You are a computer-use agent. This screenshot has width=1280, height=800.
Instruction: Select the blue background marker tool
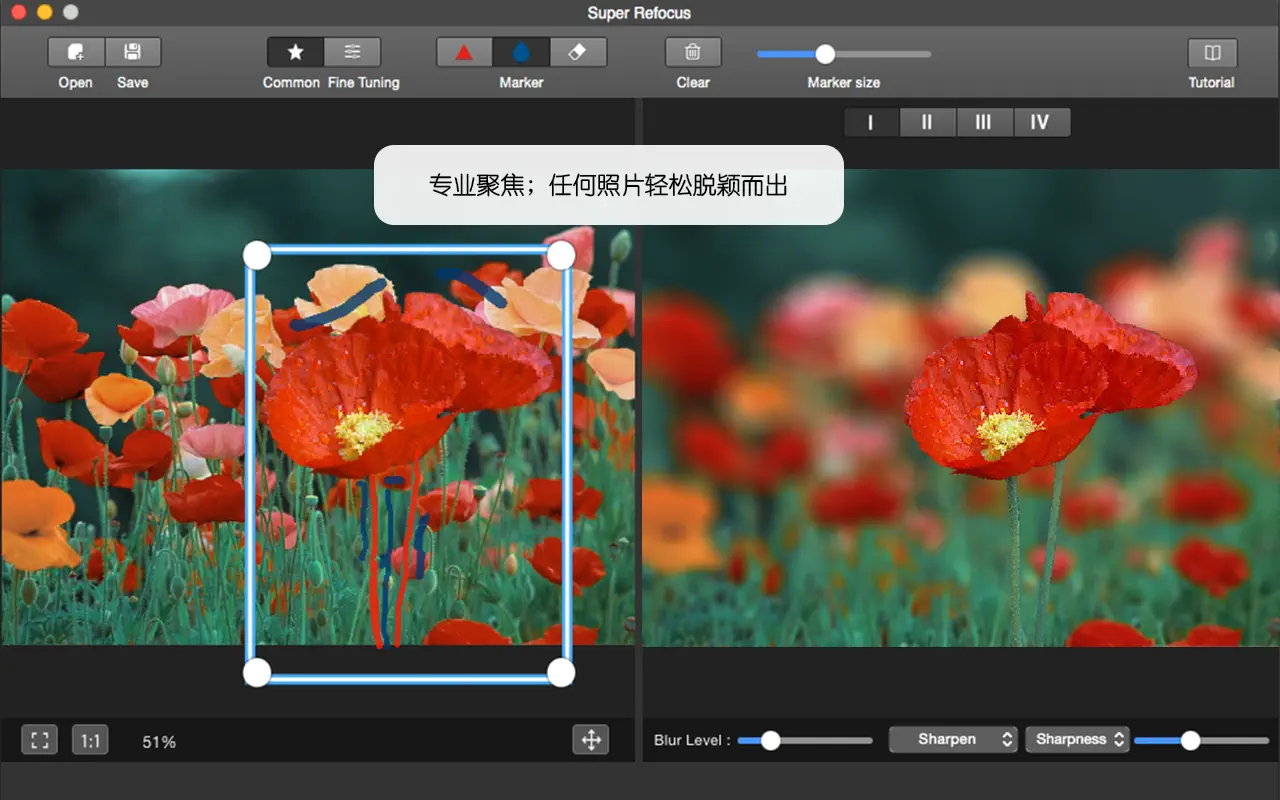(521, 51)
